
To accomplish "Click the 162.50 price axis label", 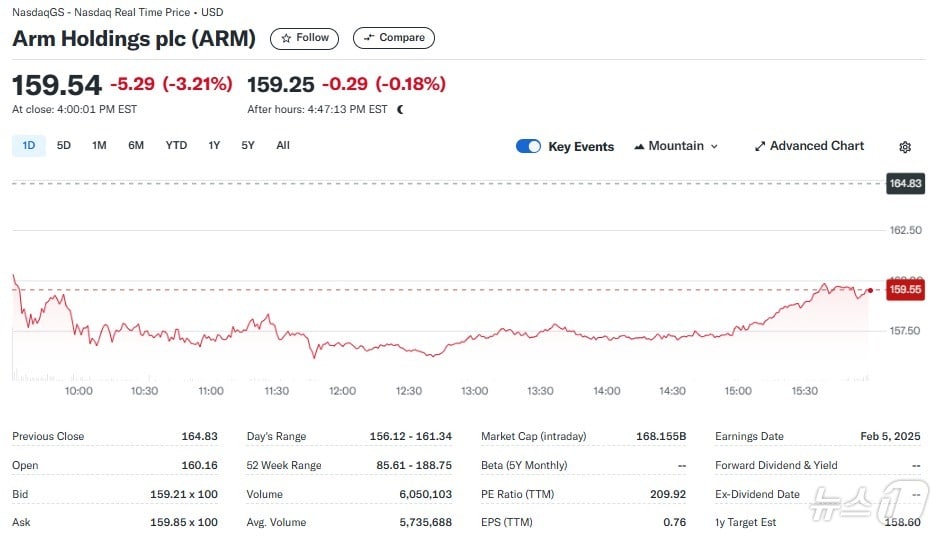I will [905, 230].
